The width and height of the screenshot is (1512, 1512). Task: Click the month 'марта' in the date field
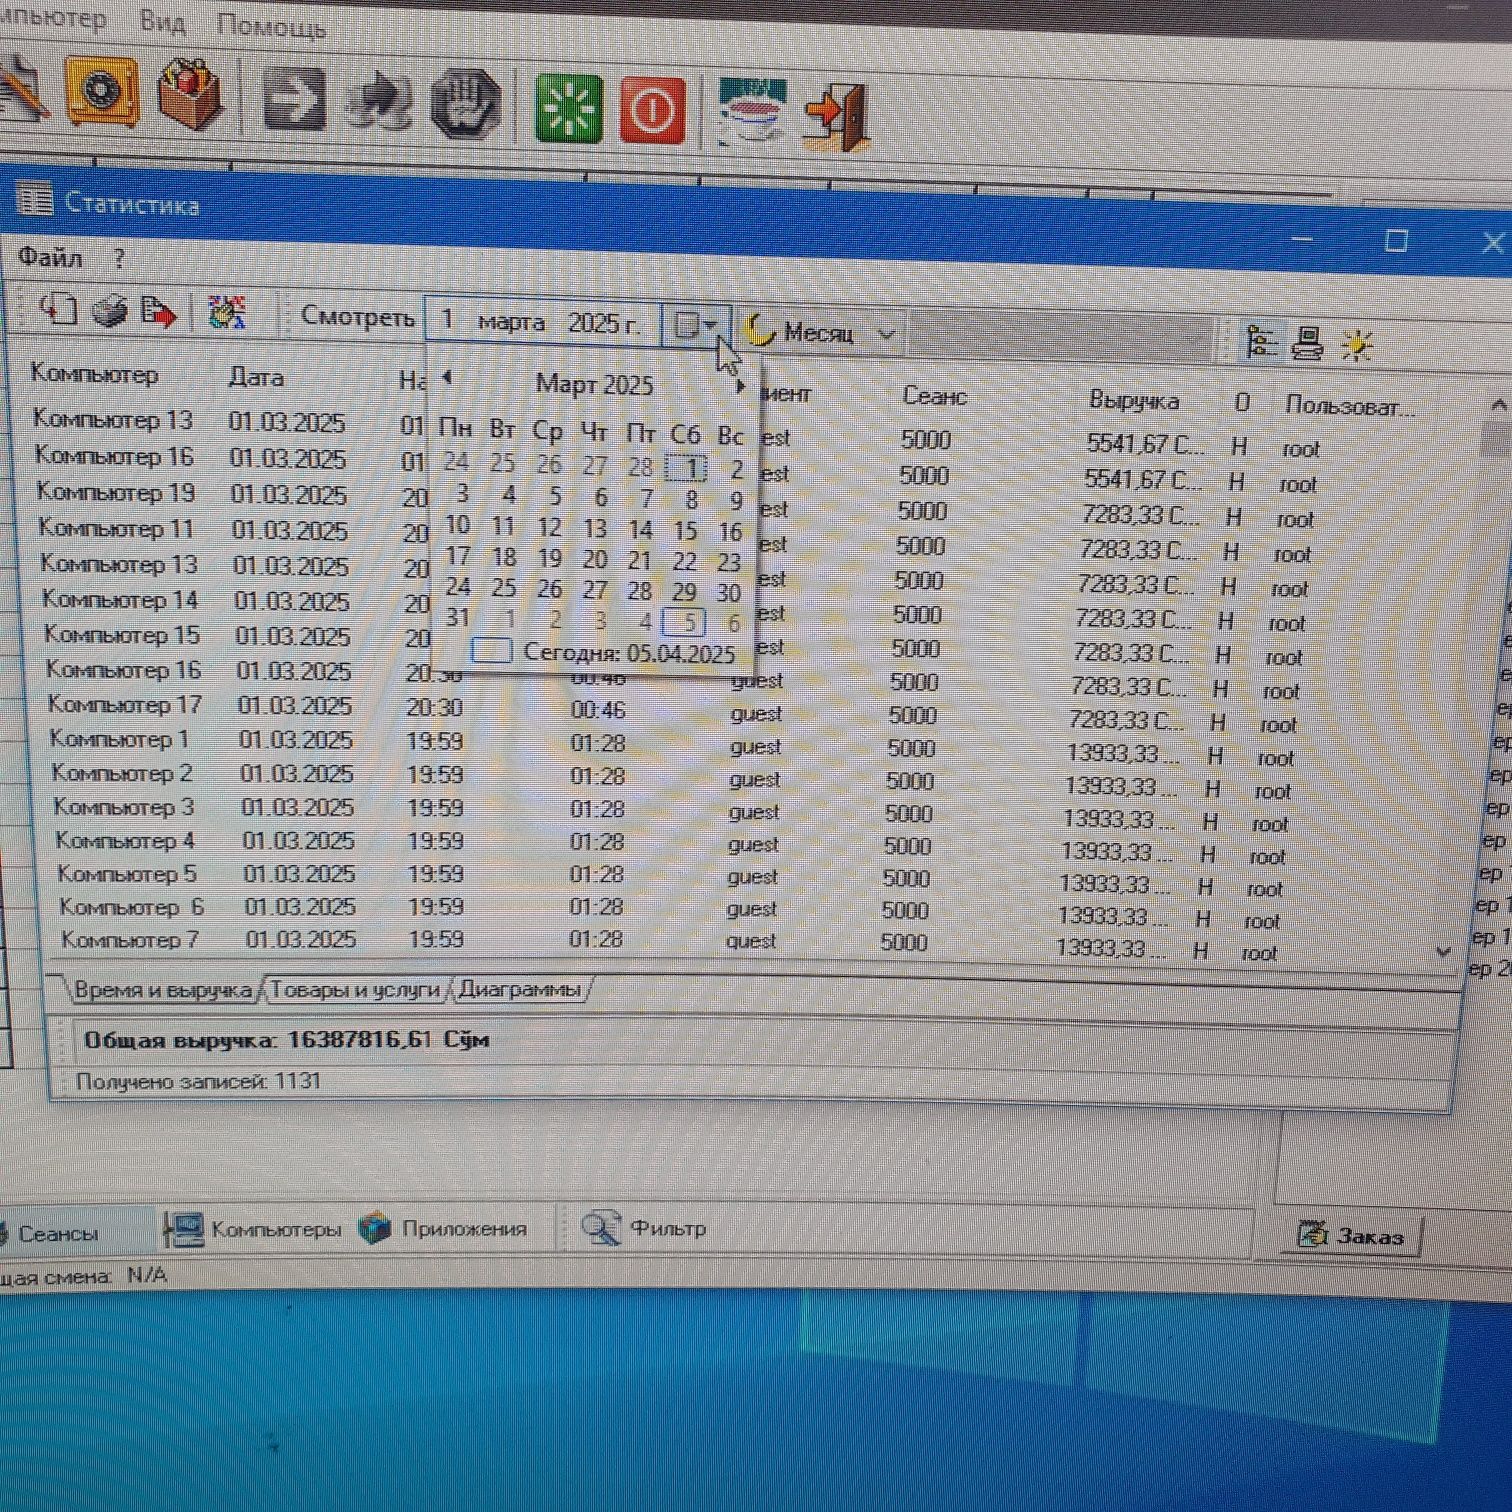click(x=511, y=322)
